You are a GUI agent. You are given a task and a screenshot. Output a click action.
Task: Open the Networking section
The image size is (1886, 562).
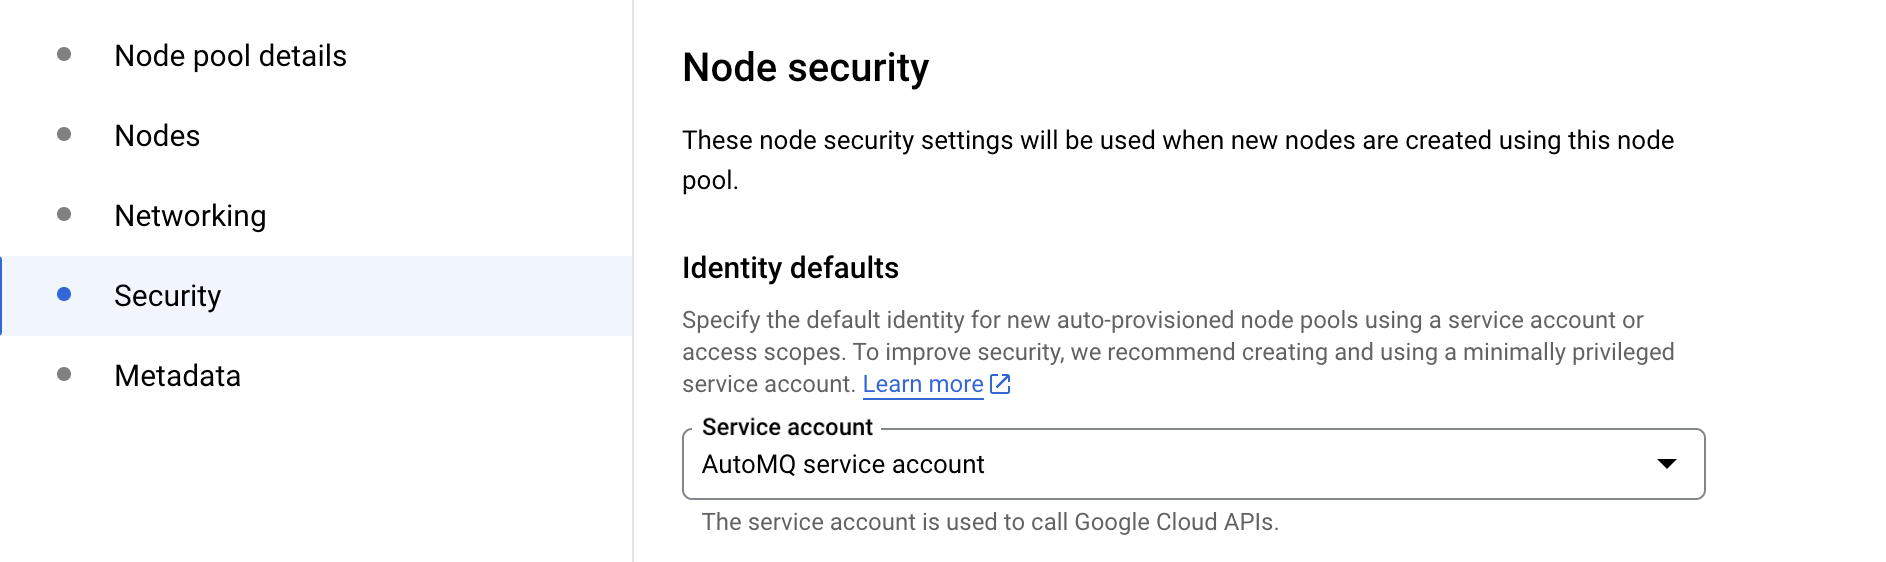pyautogui.click(x=190, y=216)
